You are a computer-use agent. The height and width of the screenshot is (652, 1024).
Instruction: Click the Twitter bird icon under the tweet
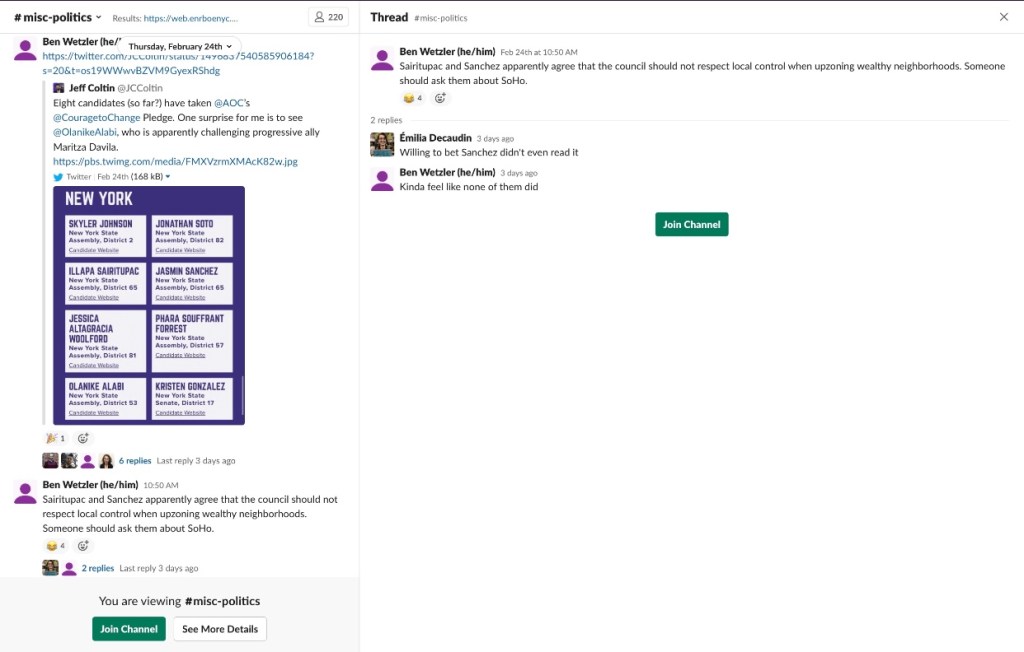pos(58,176)
